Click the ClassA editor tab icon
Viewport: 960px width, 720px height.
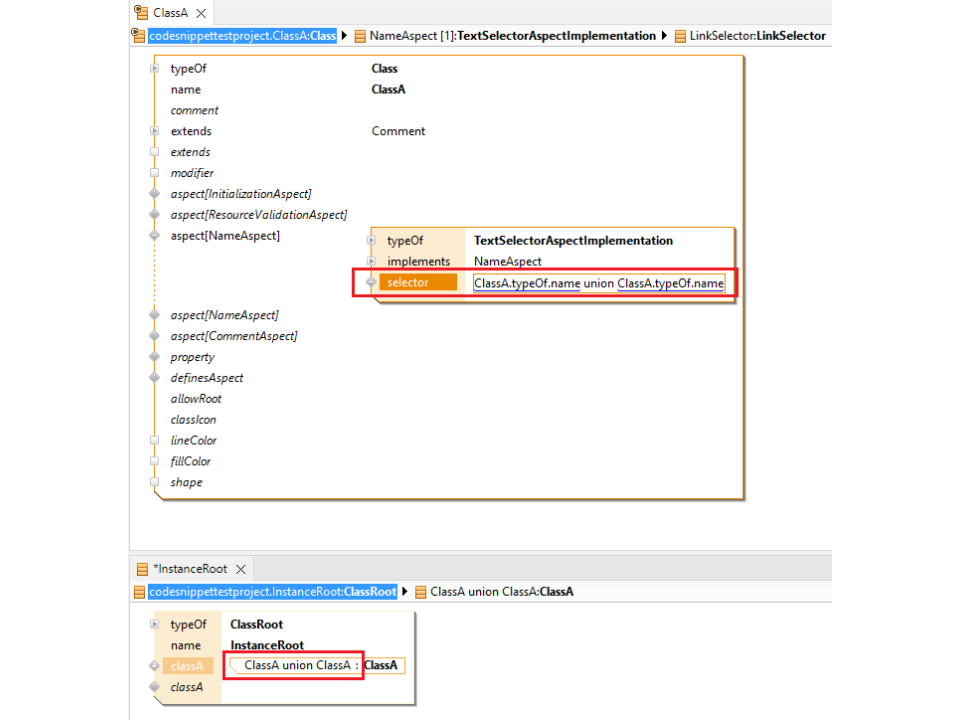141,13
